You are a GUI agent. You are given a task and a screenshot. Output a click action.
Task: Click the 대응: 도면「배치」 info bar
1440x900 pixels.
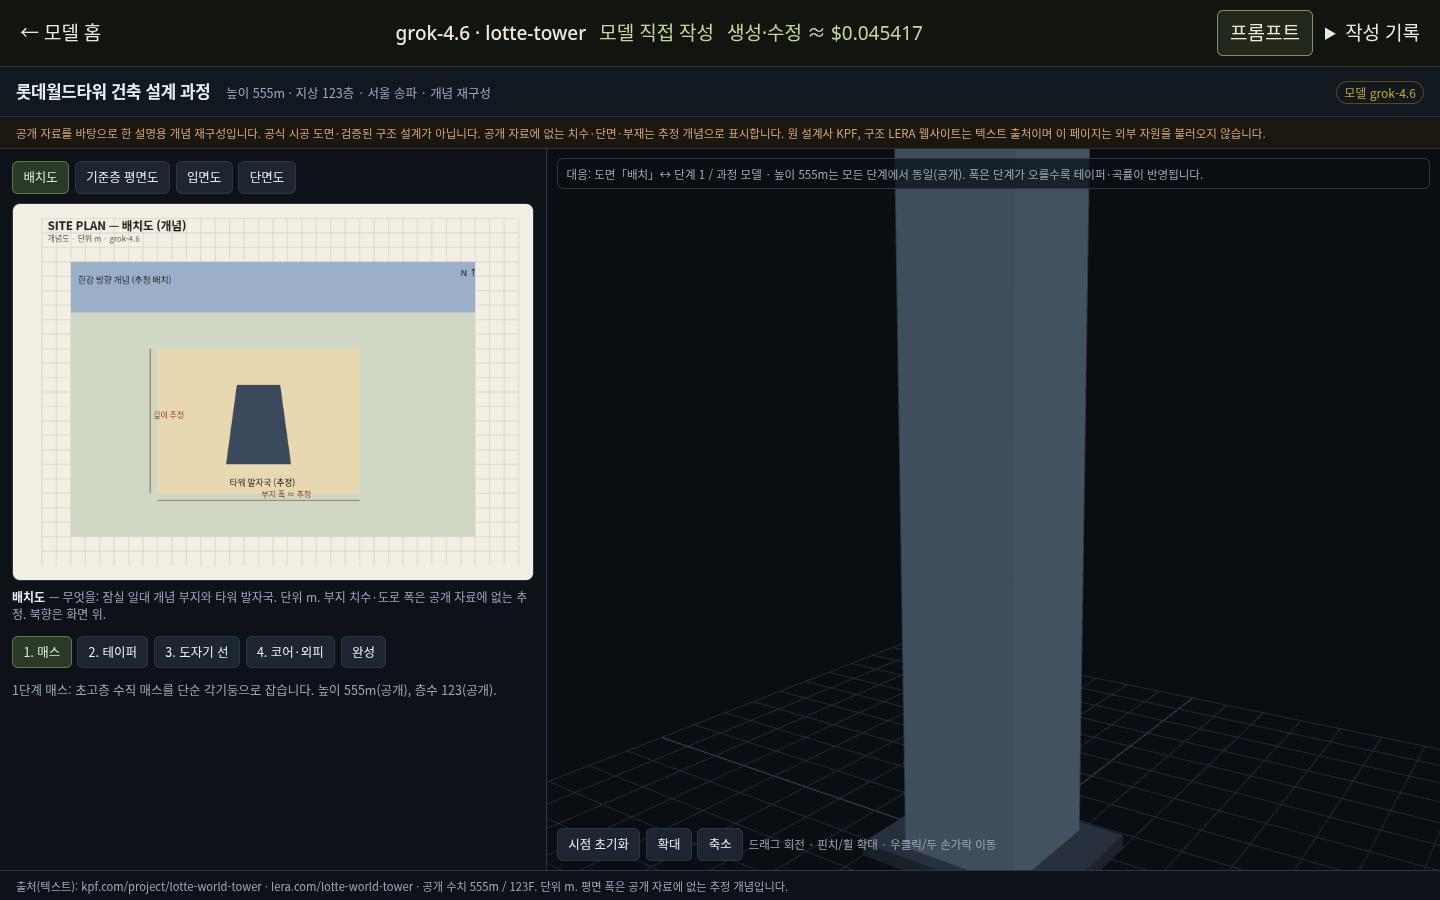point(993,174)
